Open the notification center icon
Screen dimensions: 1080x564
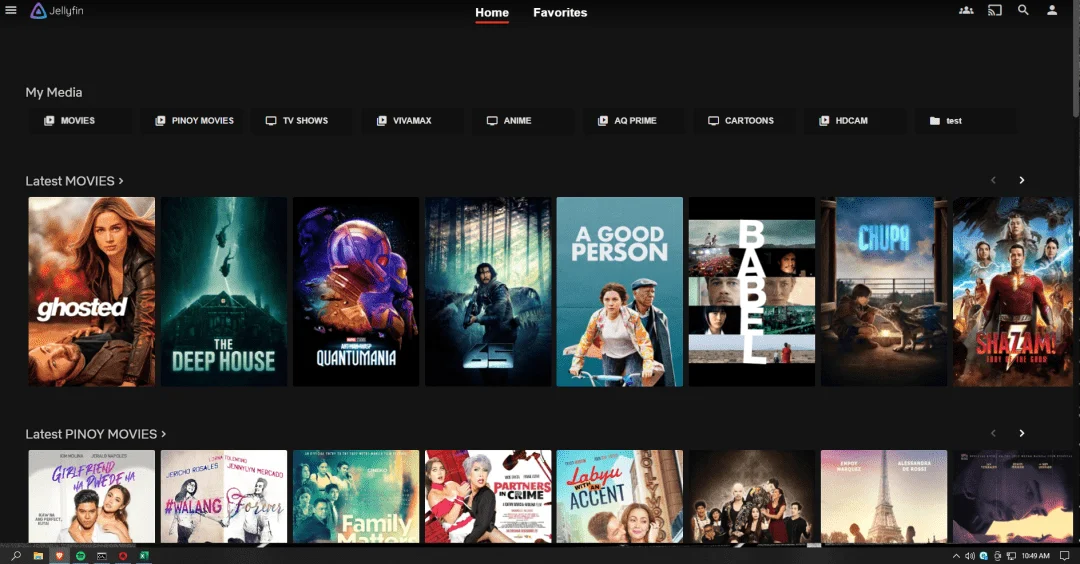(1065, 556)
